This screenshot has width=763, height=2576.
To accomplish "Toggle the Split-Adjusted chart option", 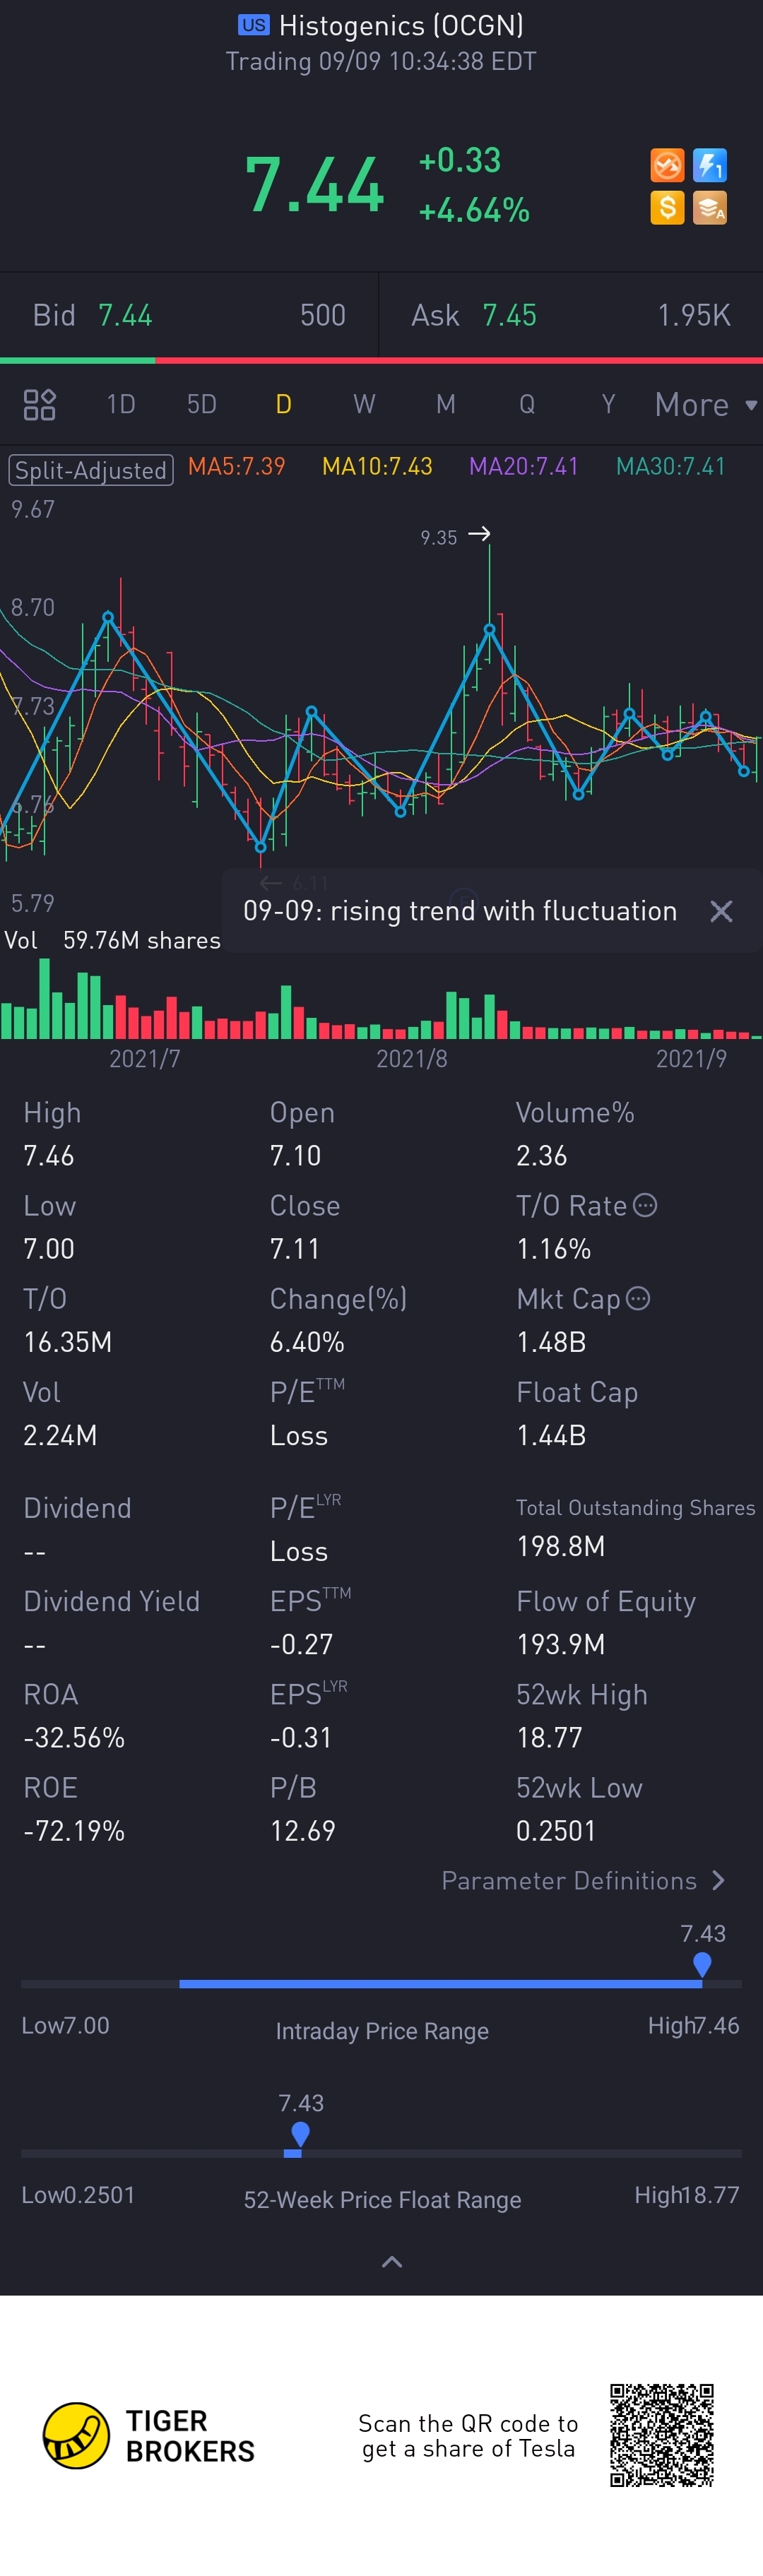I will (x=91, y=469).
